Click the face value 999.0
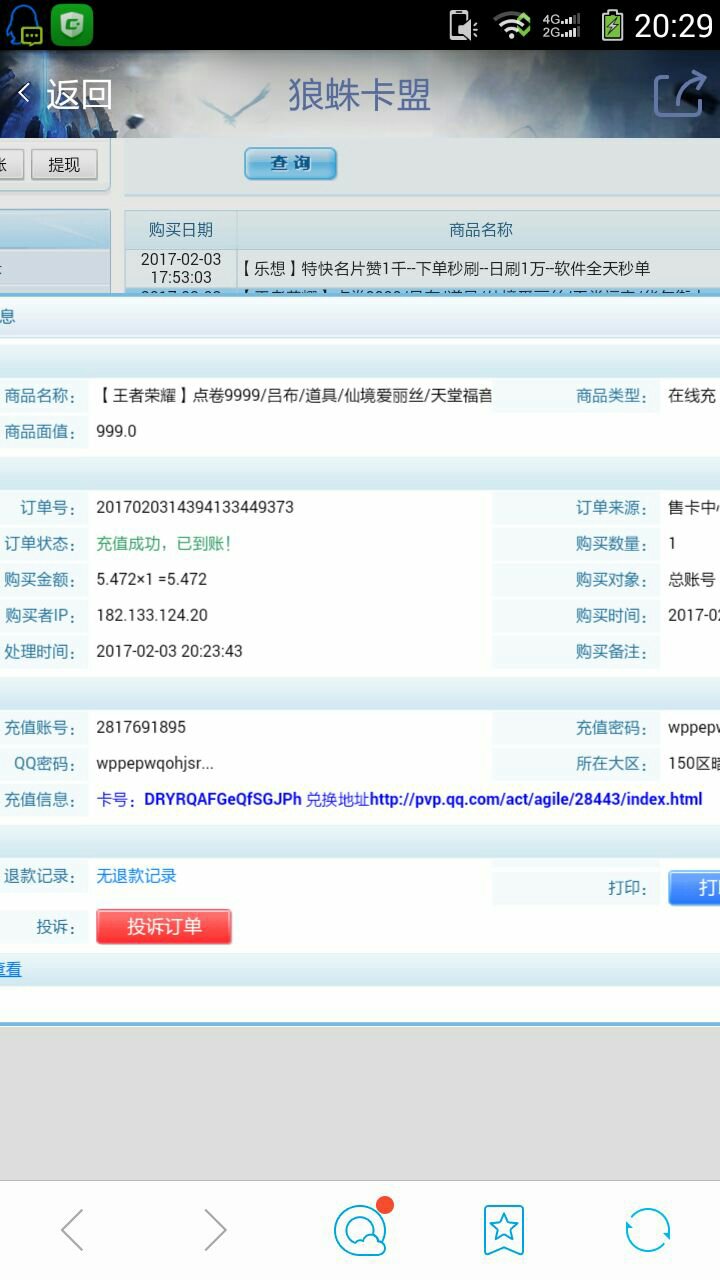Image resolution: width=720 pixels, height=1280 pixels. click(x=116, y=431)
